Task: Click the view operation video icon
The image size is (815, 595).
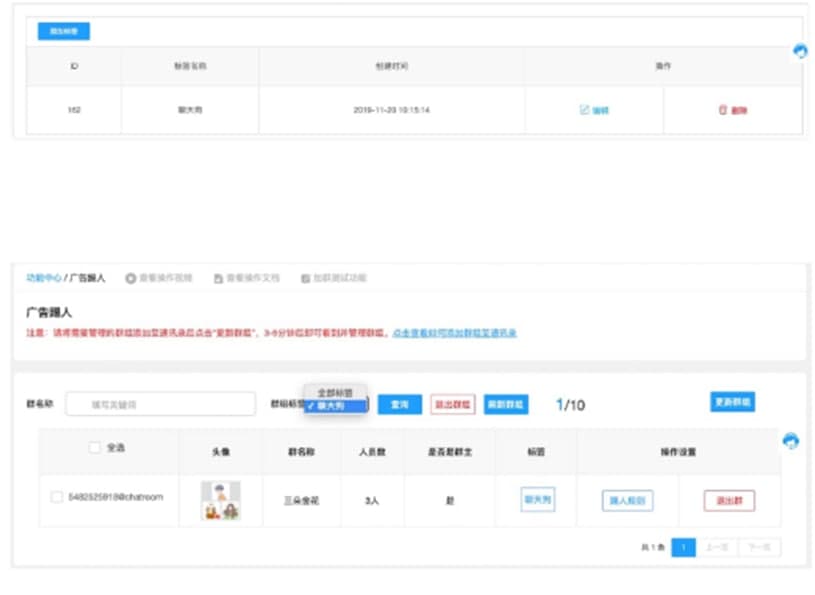Action: [x=130, y=277]
